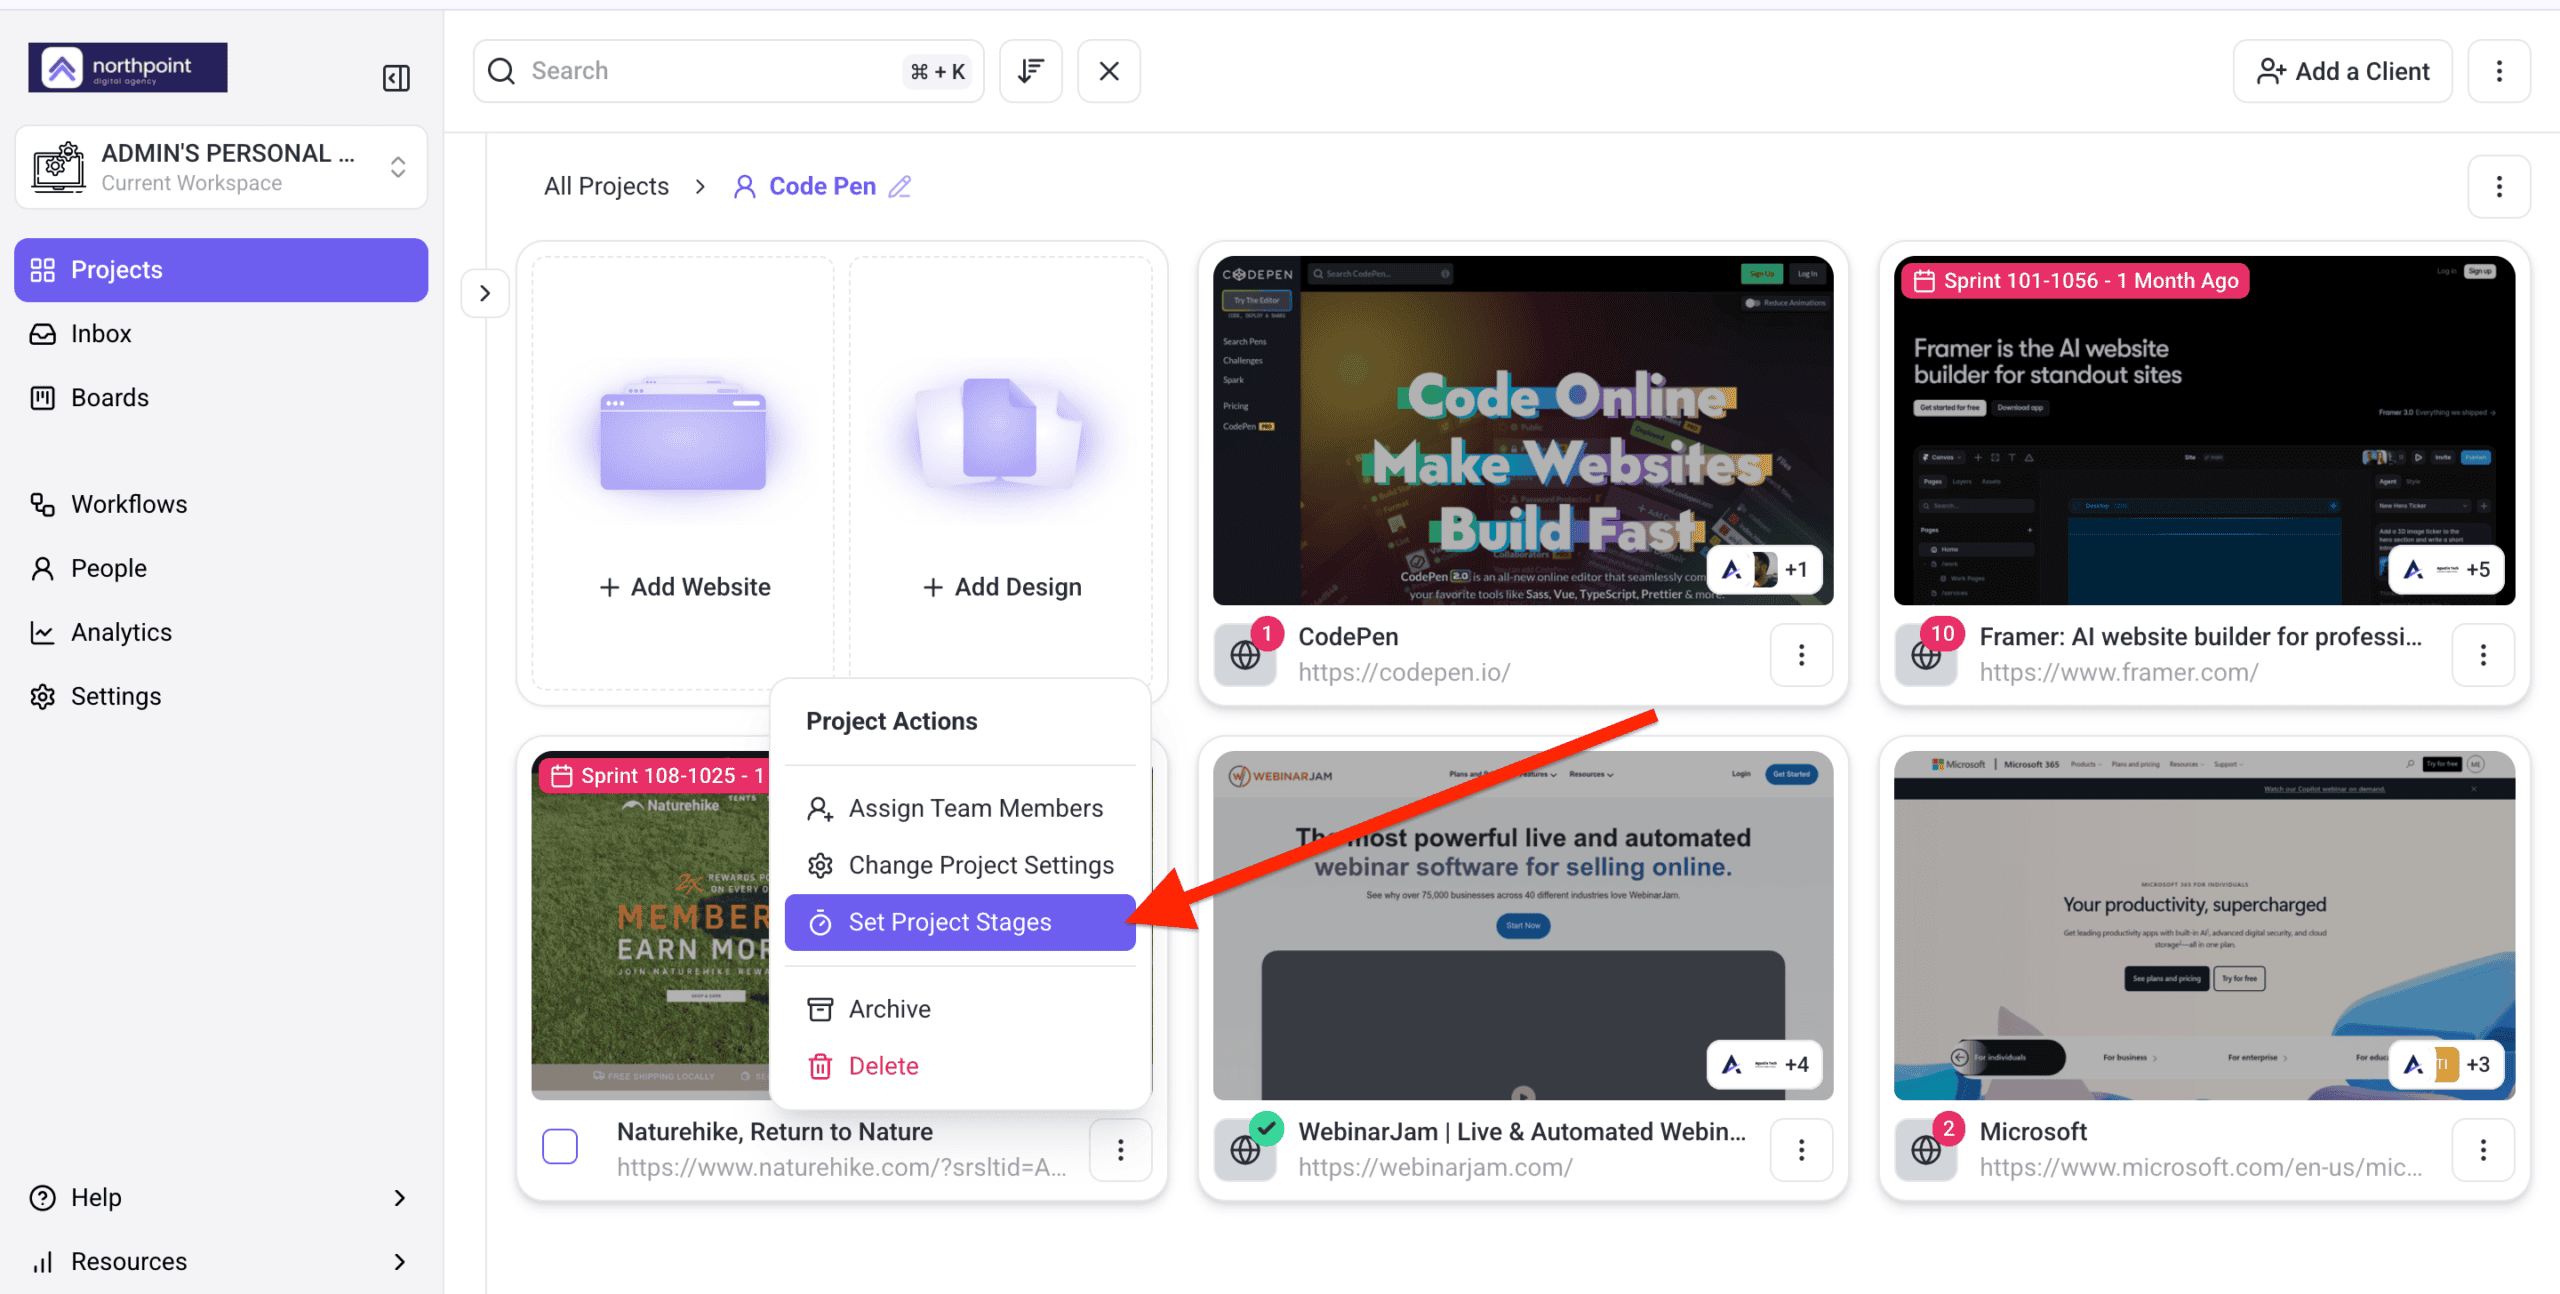Click Add a Client button

(2343, 71)
